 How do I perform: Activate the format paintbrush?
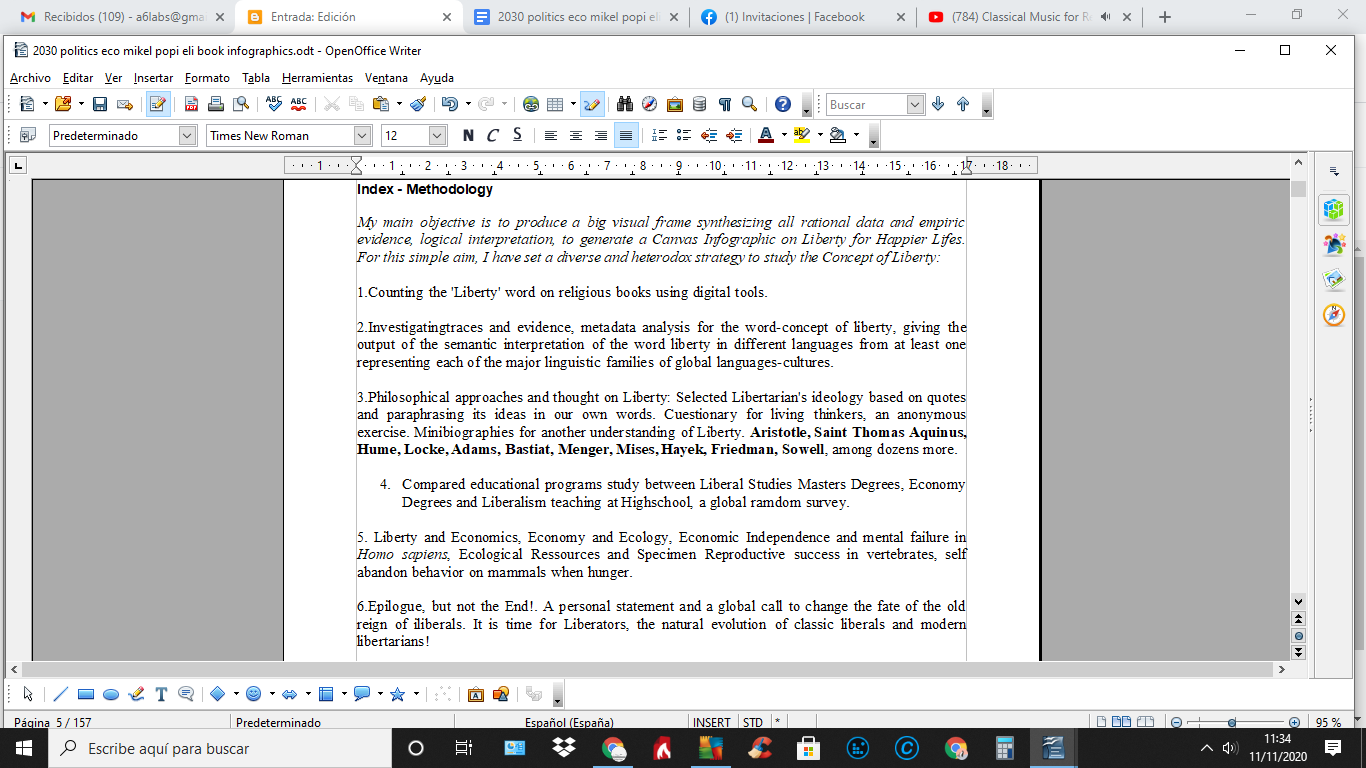(418, 104)
